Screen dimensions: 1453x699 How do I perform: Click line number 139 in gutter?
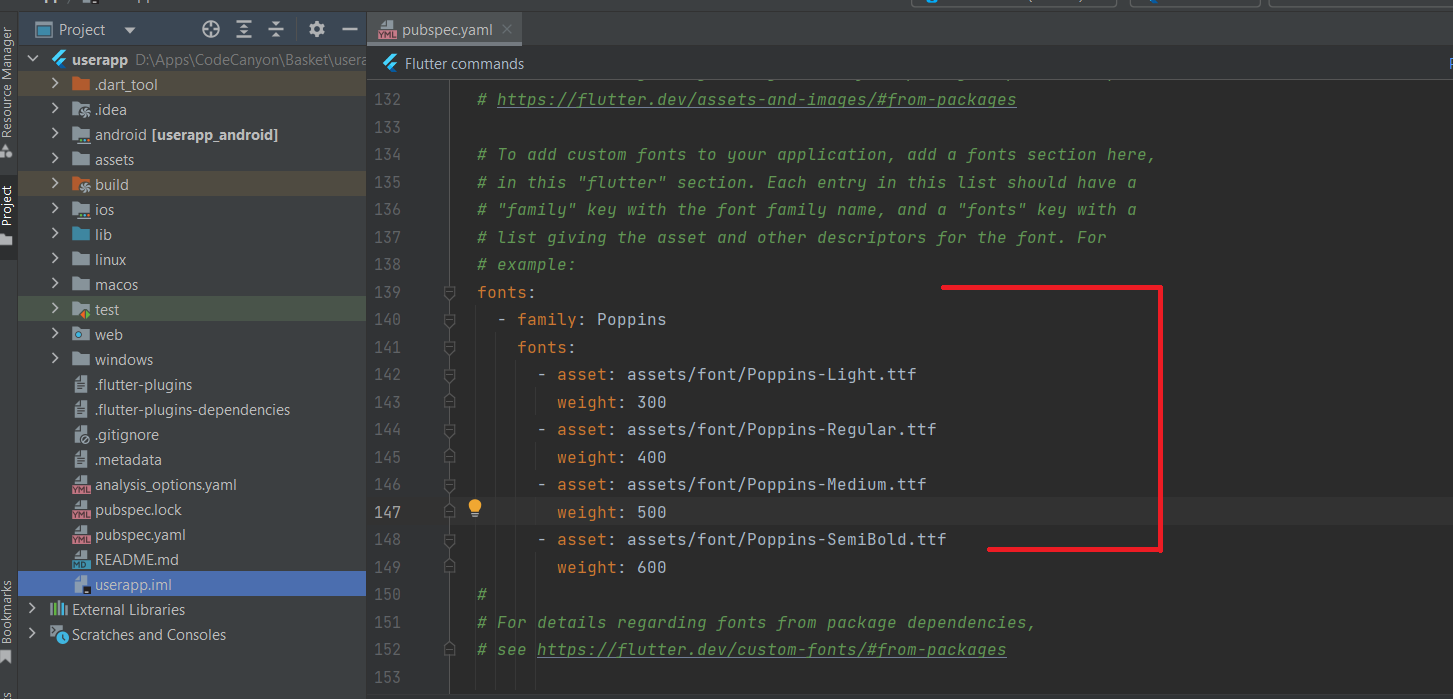(386, 292)
